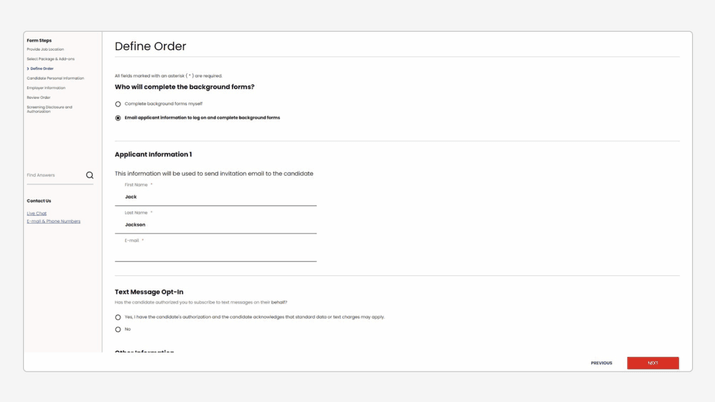Jump to Candidate Personal Information step
This screenshot has height=402, width=715.
pyautogui.click(x=55, y=78)
